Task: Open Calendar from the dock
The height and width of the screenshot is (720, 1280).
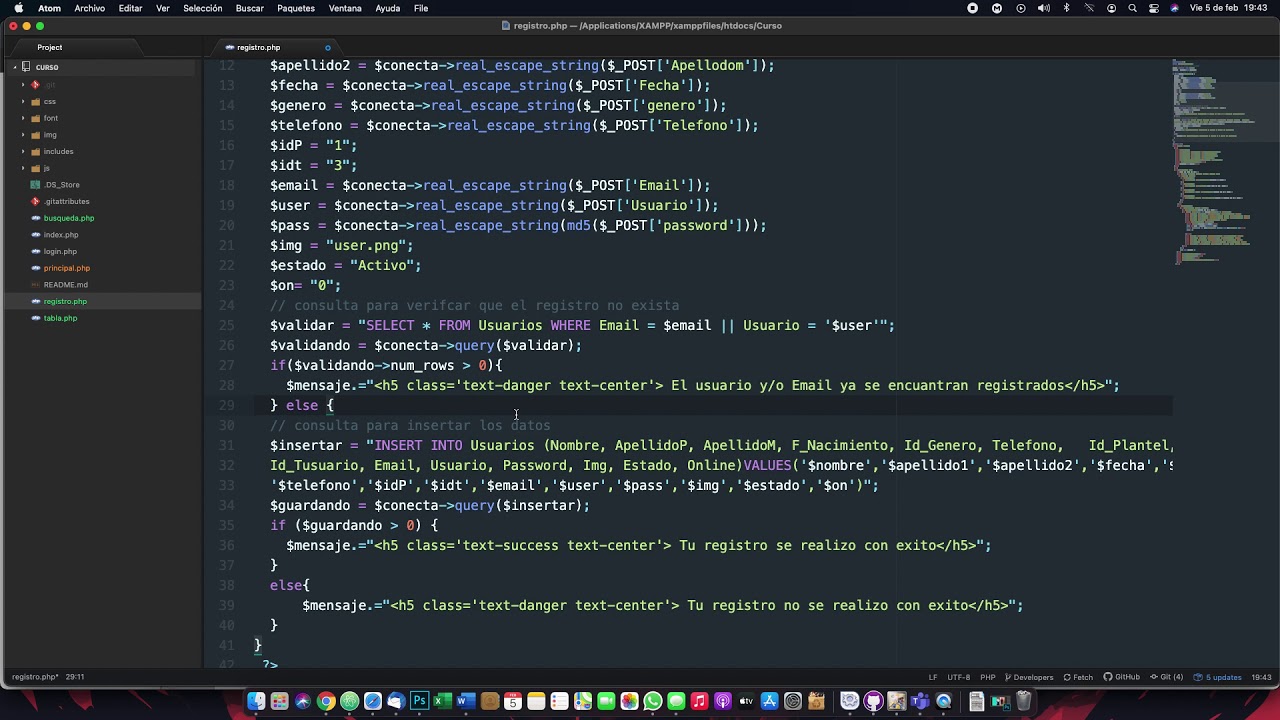Action: click(x=512, y=702)
